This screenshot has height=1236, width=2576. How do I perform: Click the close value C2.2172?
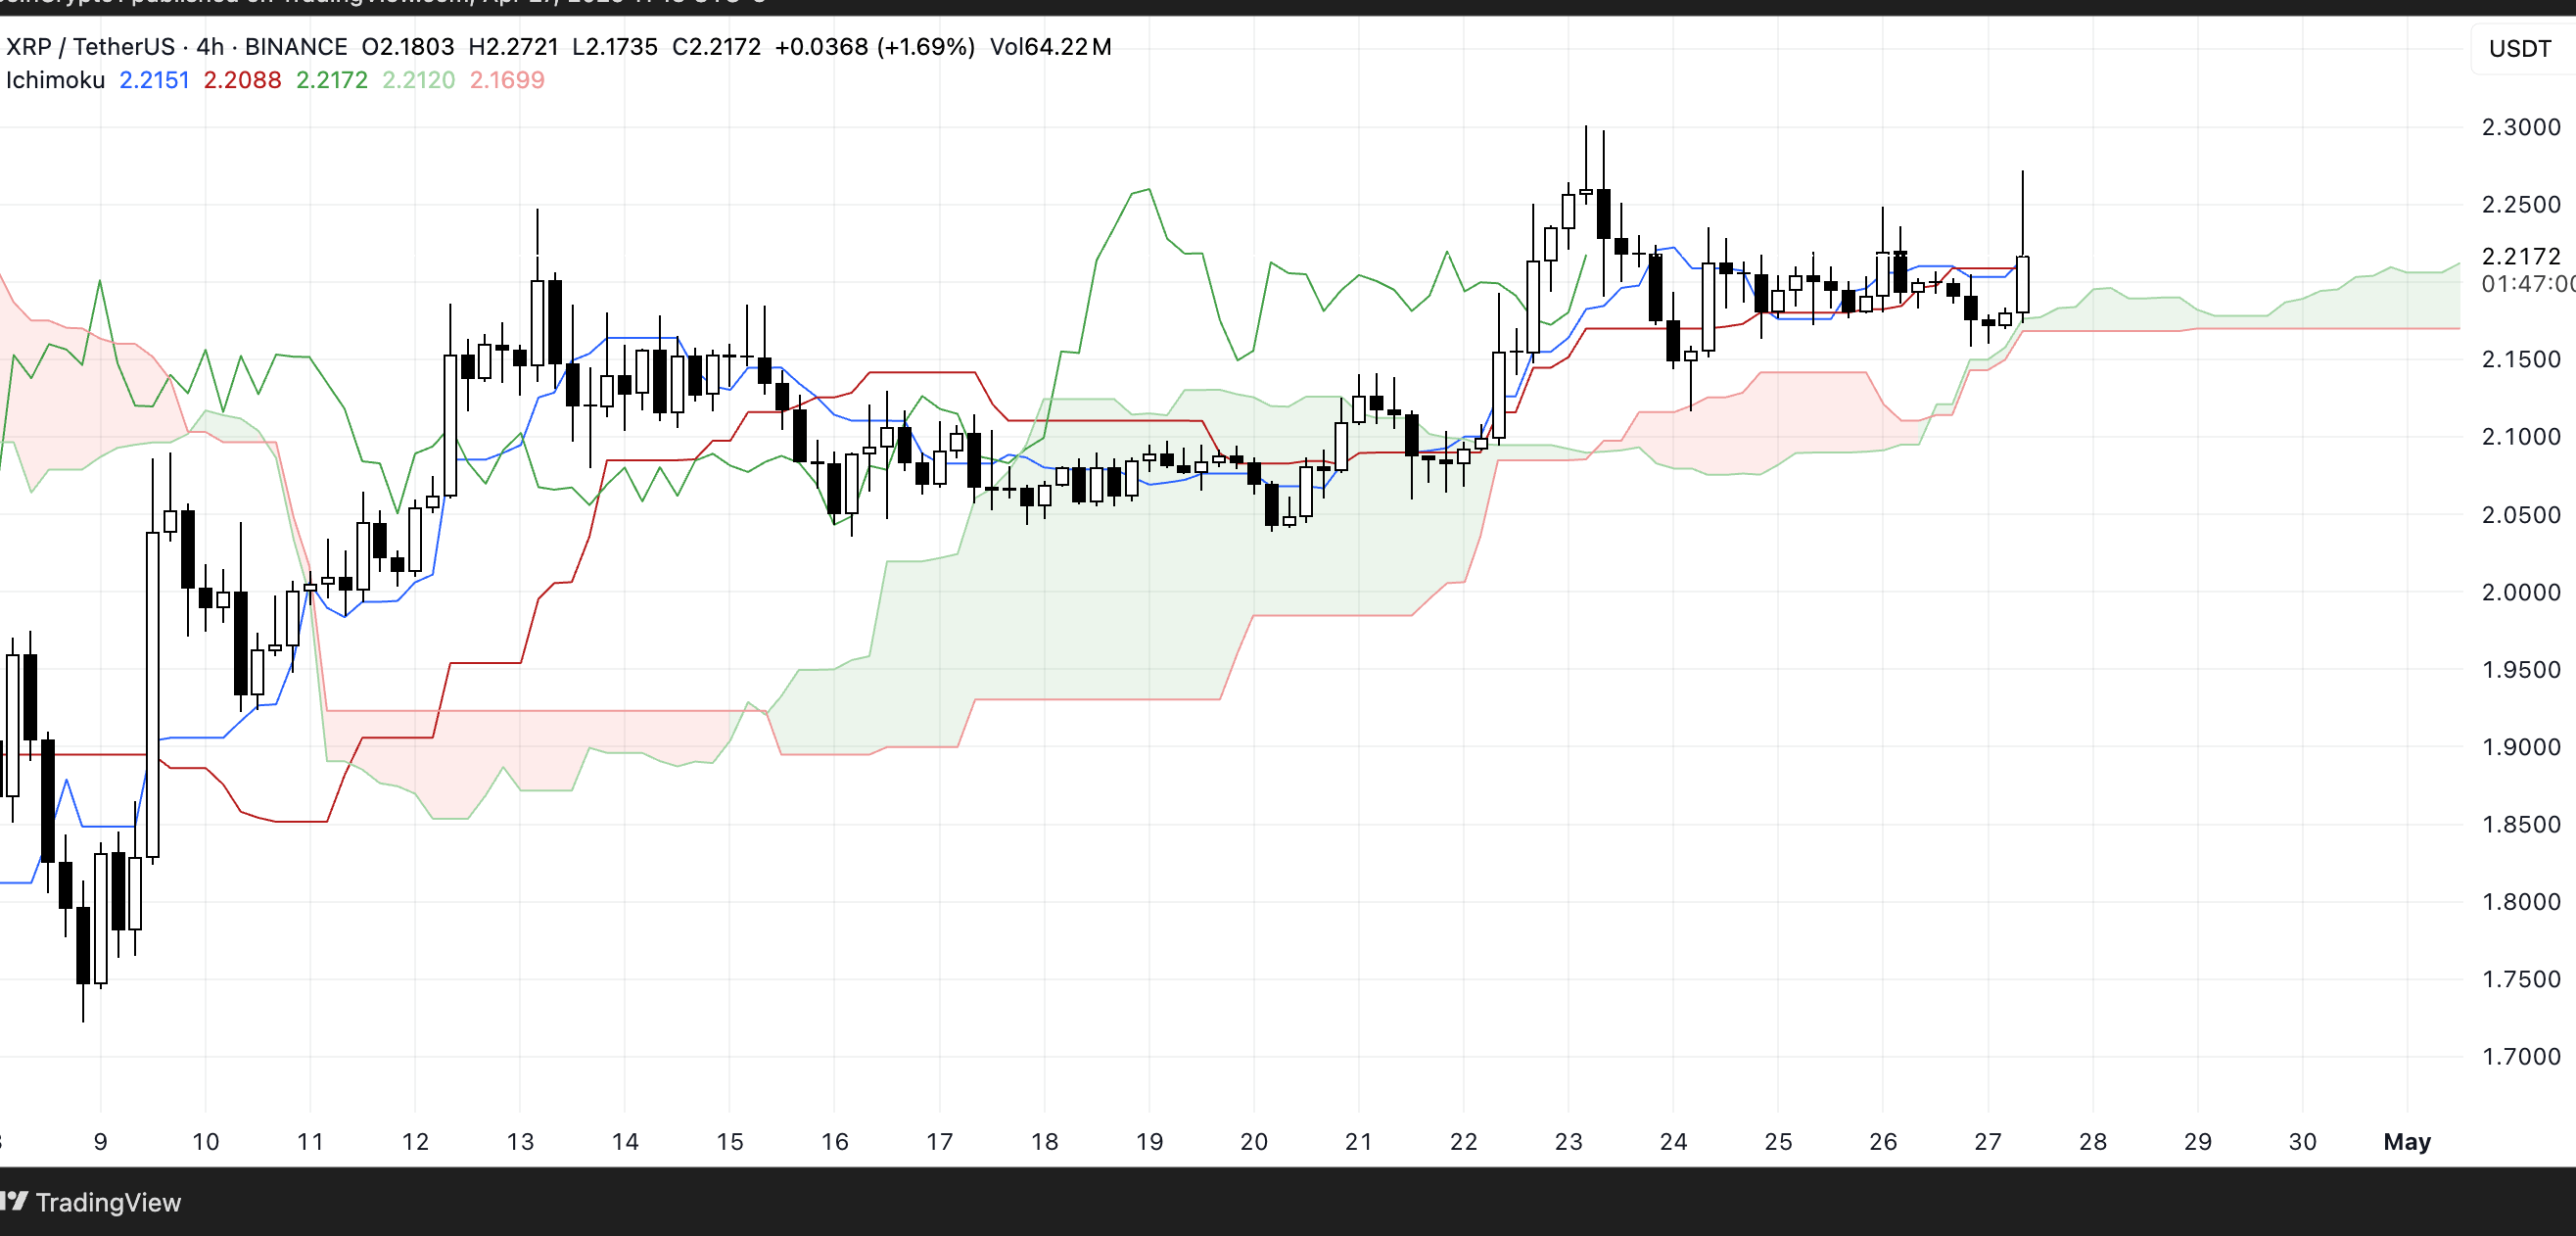(x=716, y=47)
